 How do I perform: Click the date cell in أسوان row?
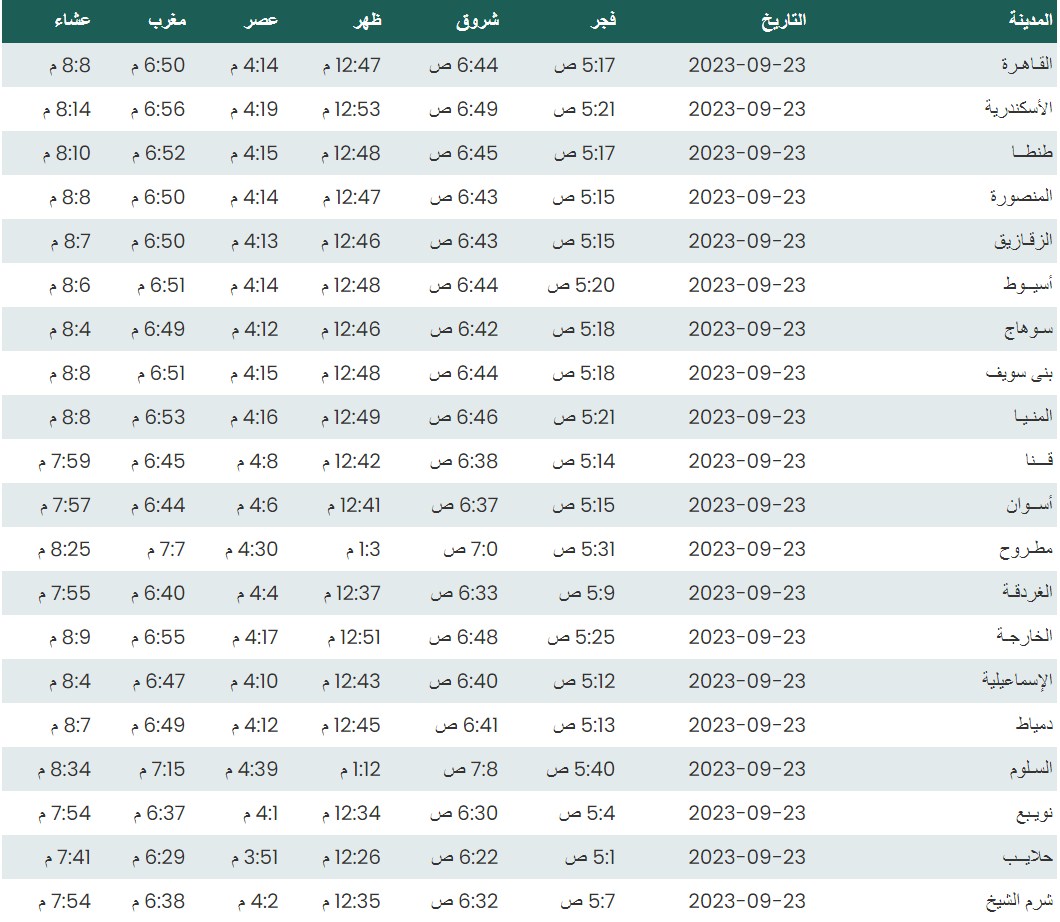pos(746,505)
